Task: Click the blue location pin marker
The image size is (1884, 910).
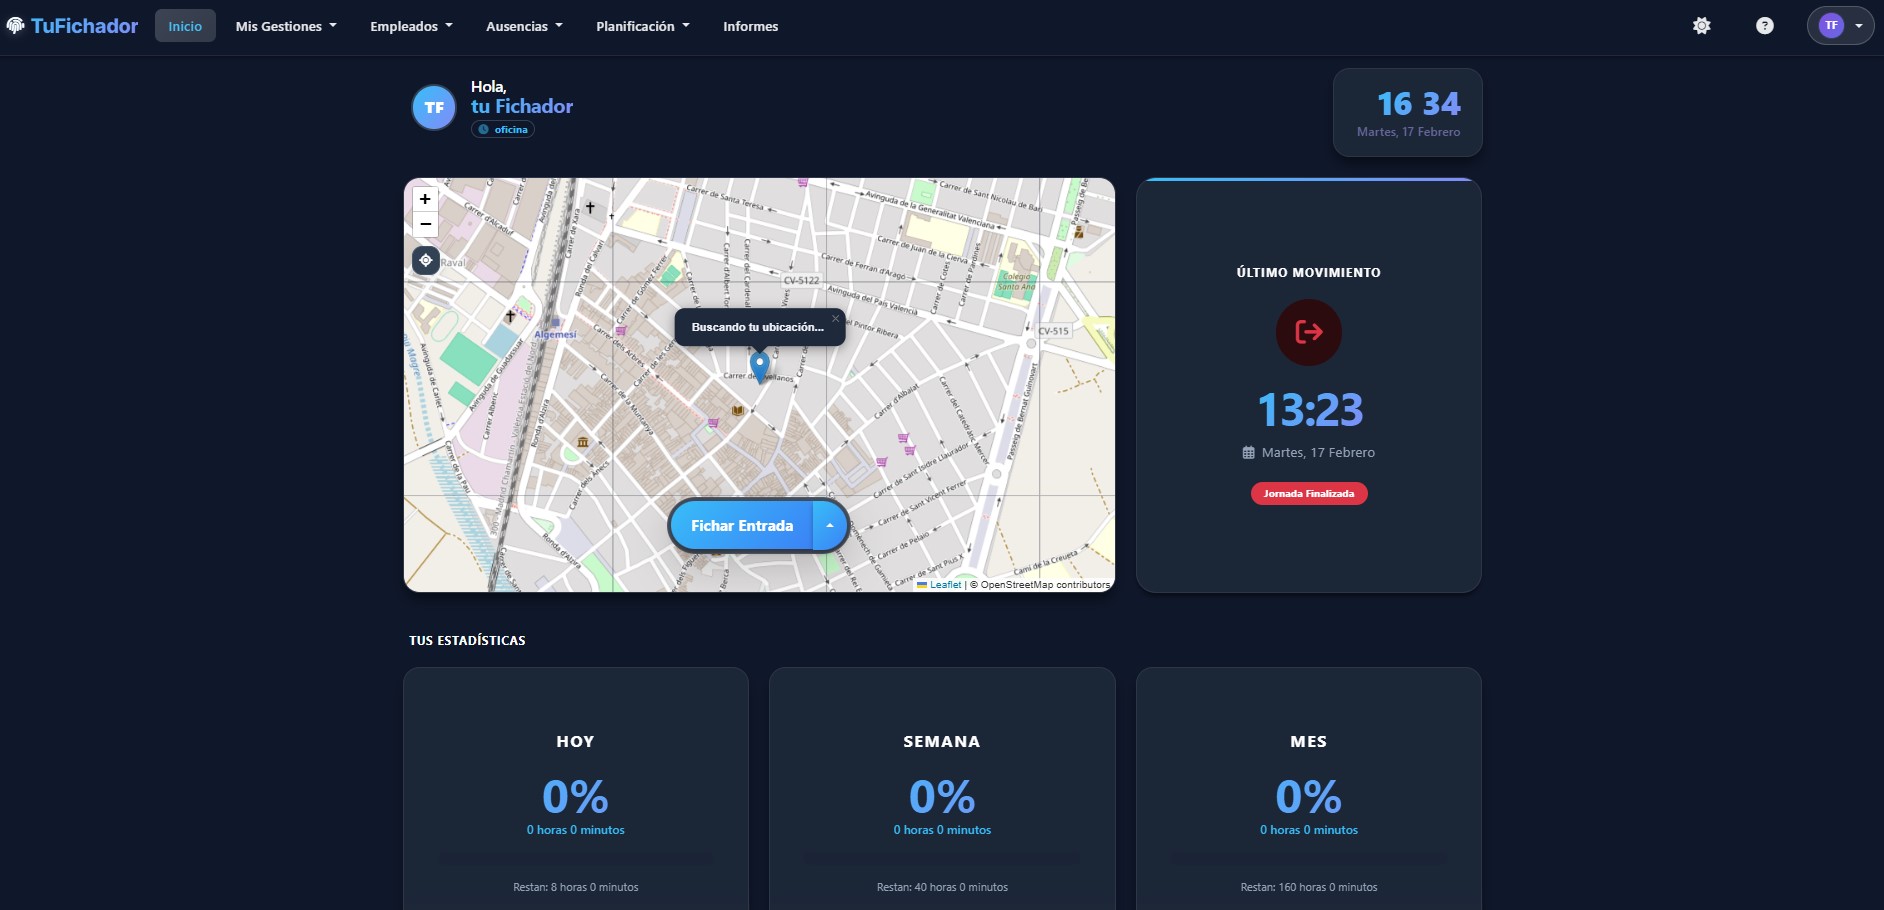Action: (760, 366)
